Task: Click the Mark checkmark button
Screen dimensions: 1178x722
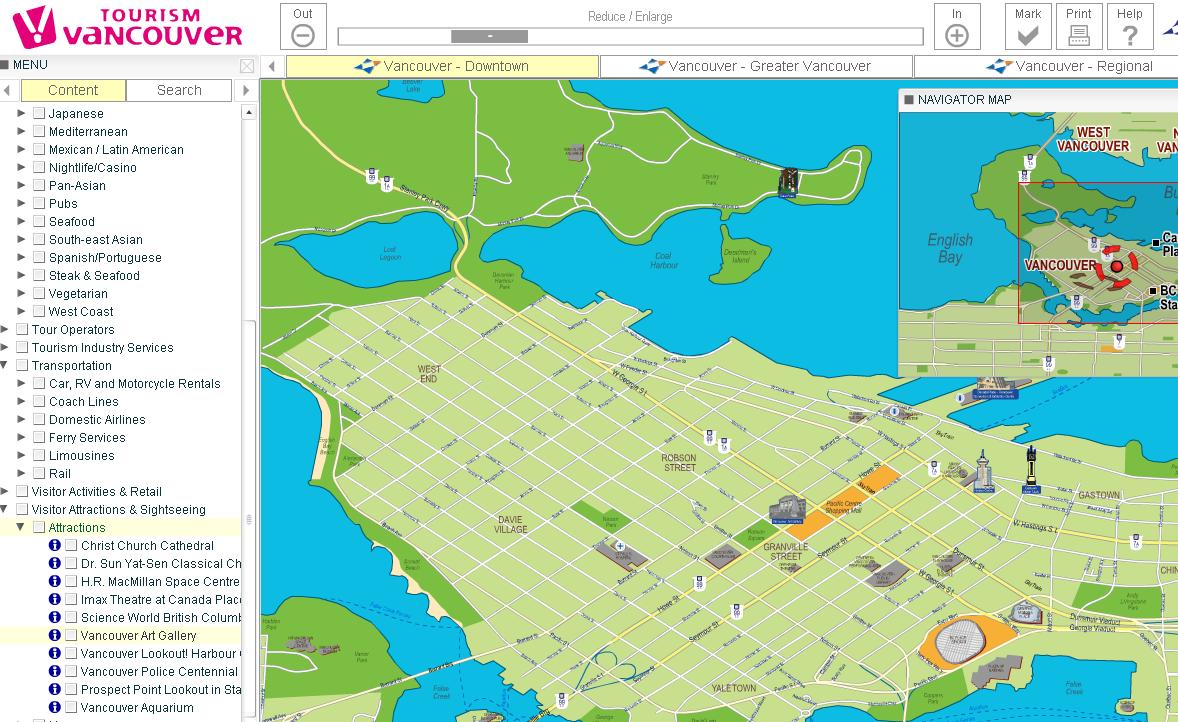Action: click(x=1028, y=27)
